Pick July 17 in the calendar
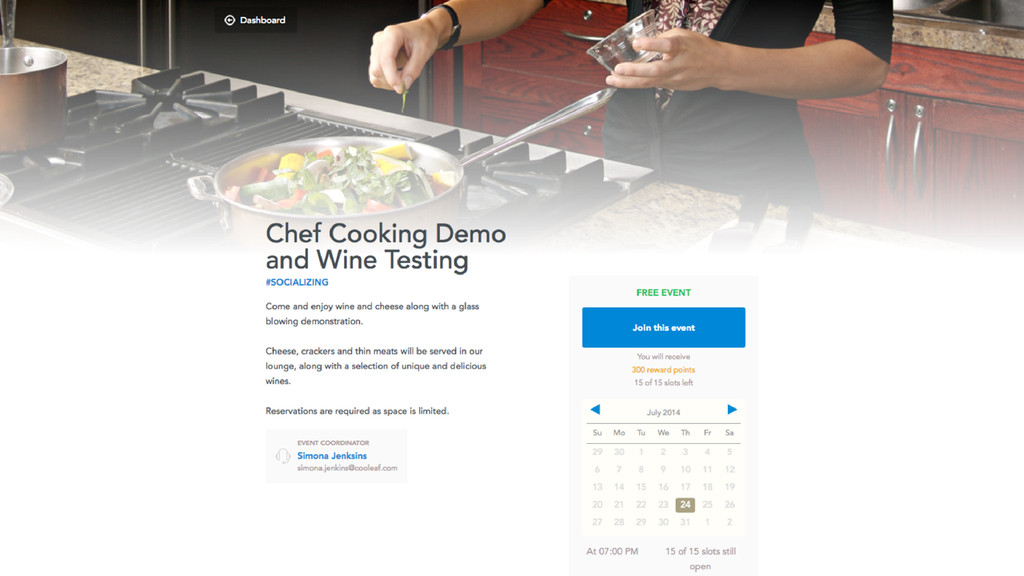 coord(685,487)
